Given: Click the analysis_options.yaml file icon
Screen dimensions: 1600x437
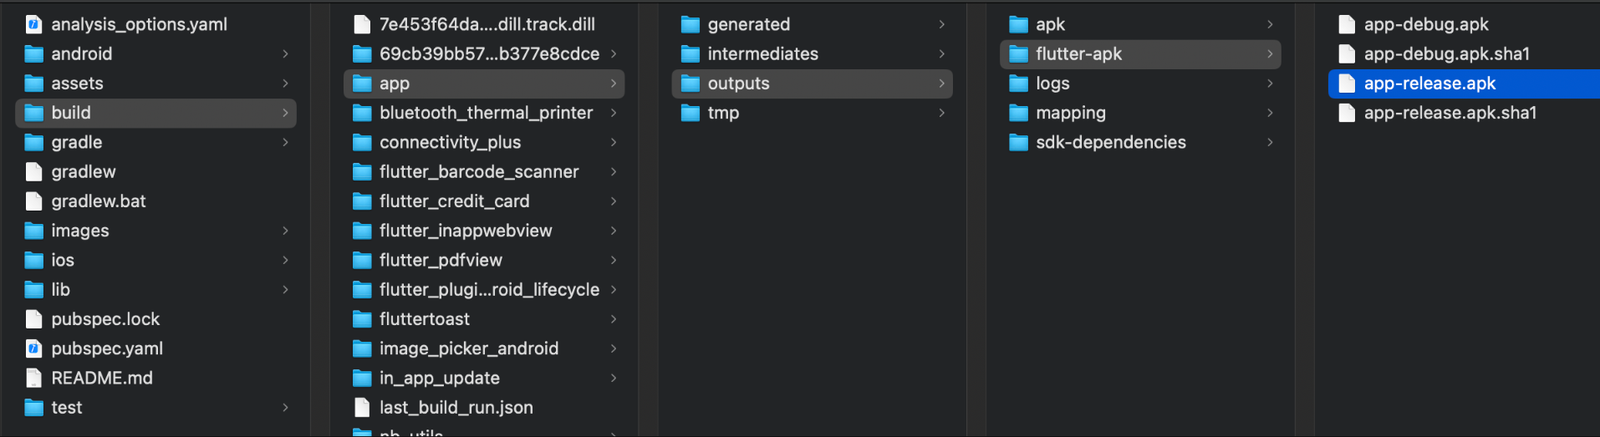Looking at the screenshot, I should click(x=34, y=24).
